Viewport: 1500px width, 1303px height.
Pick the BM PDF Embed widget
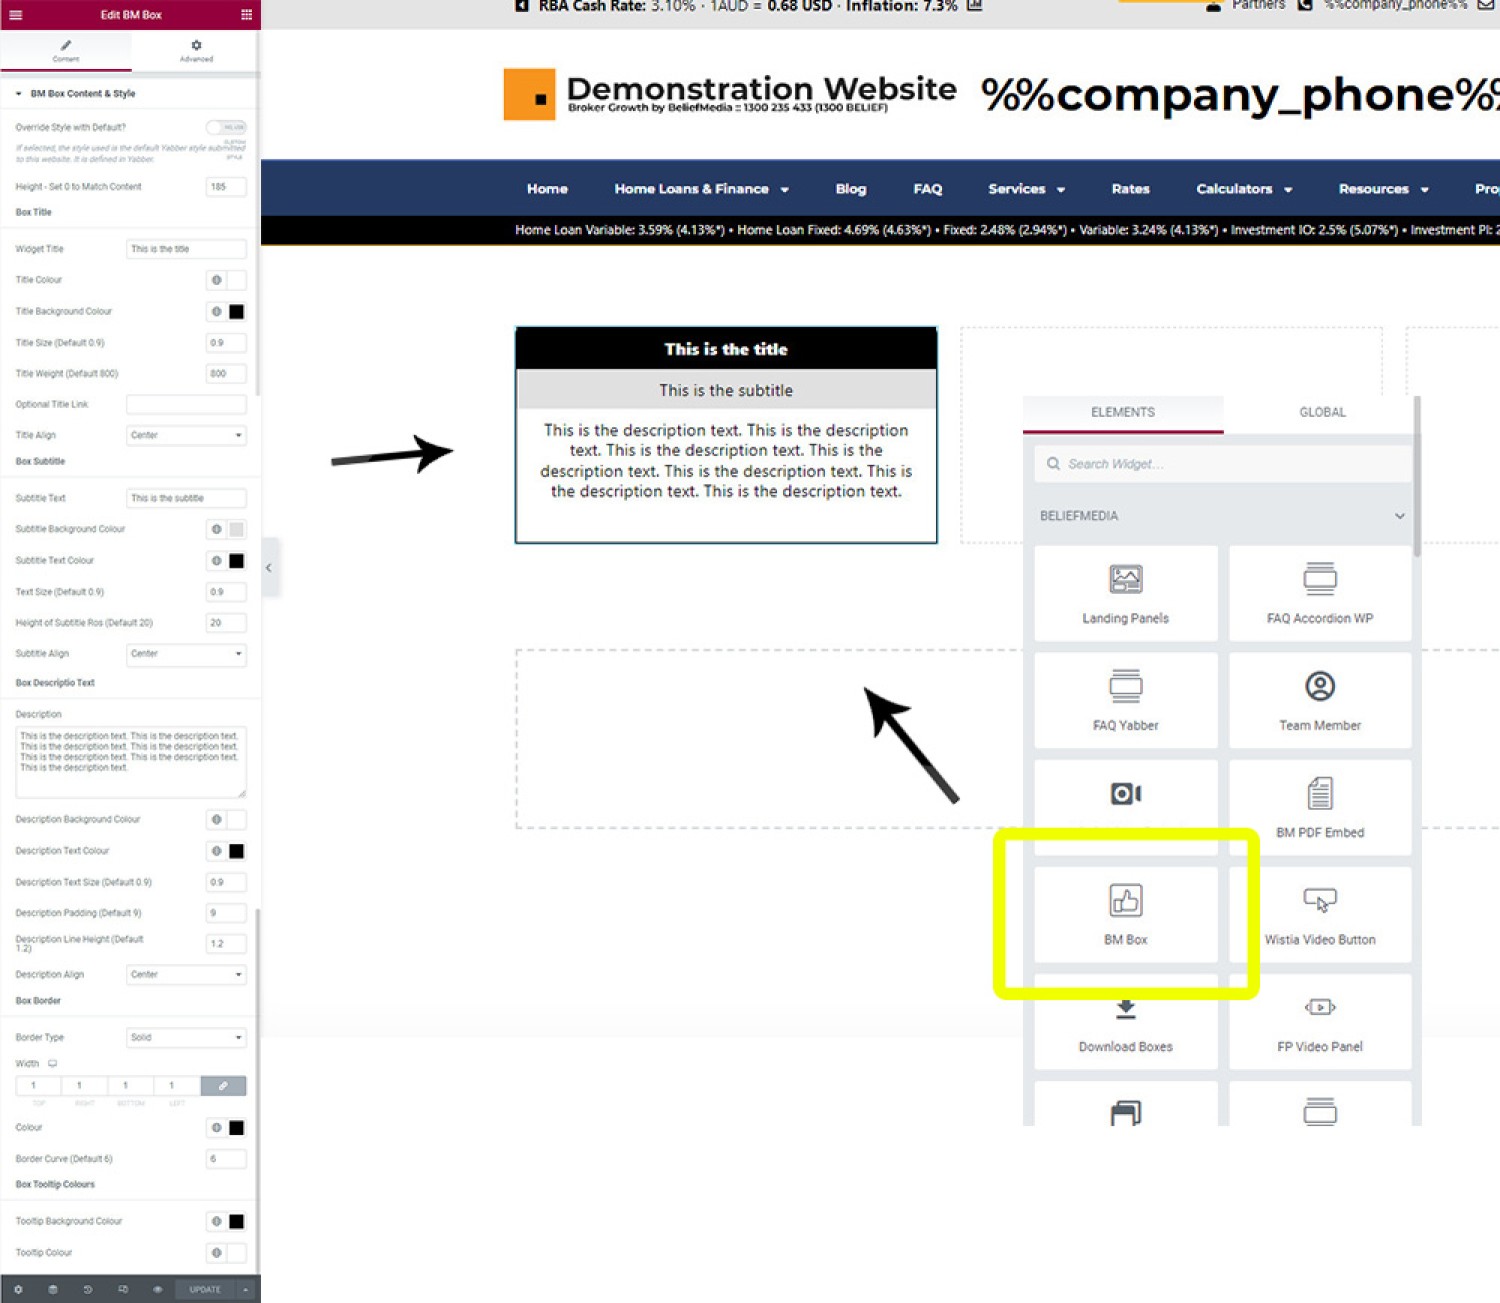coord(1319,807)
